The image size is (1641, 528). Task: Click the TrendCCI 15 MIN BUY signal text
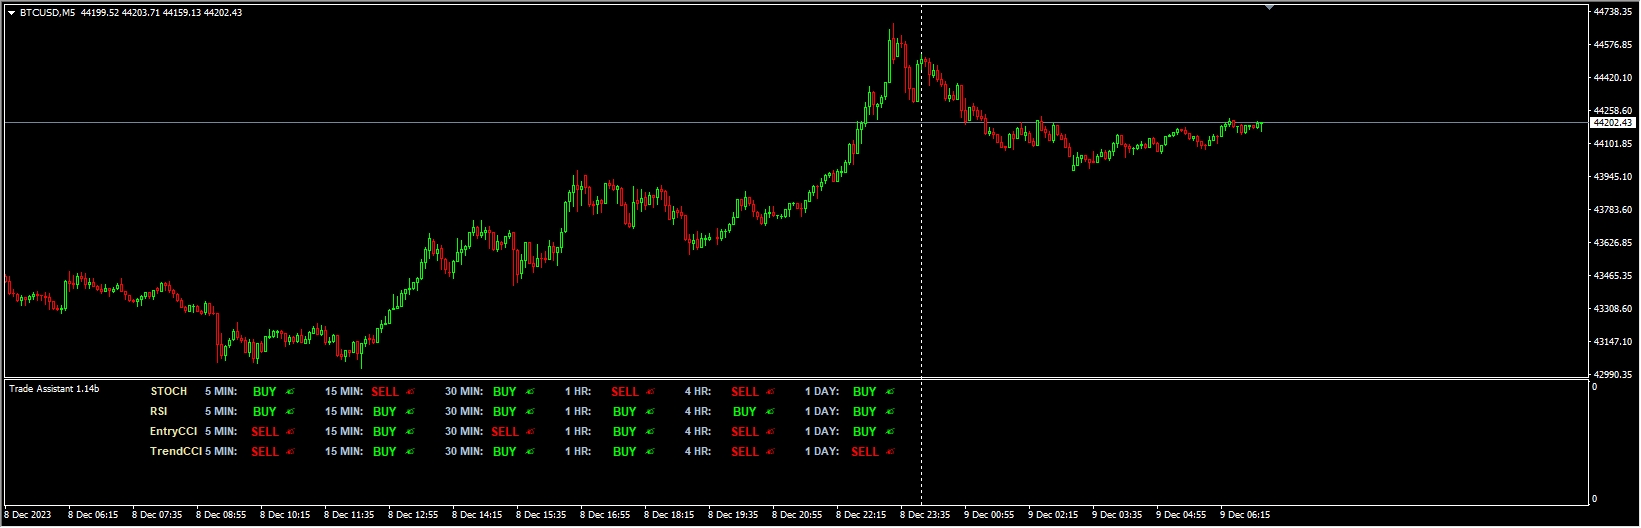(x=385, y=452)
